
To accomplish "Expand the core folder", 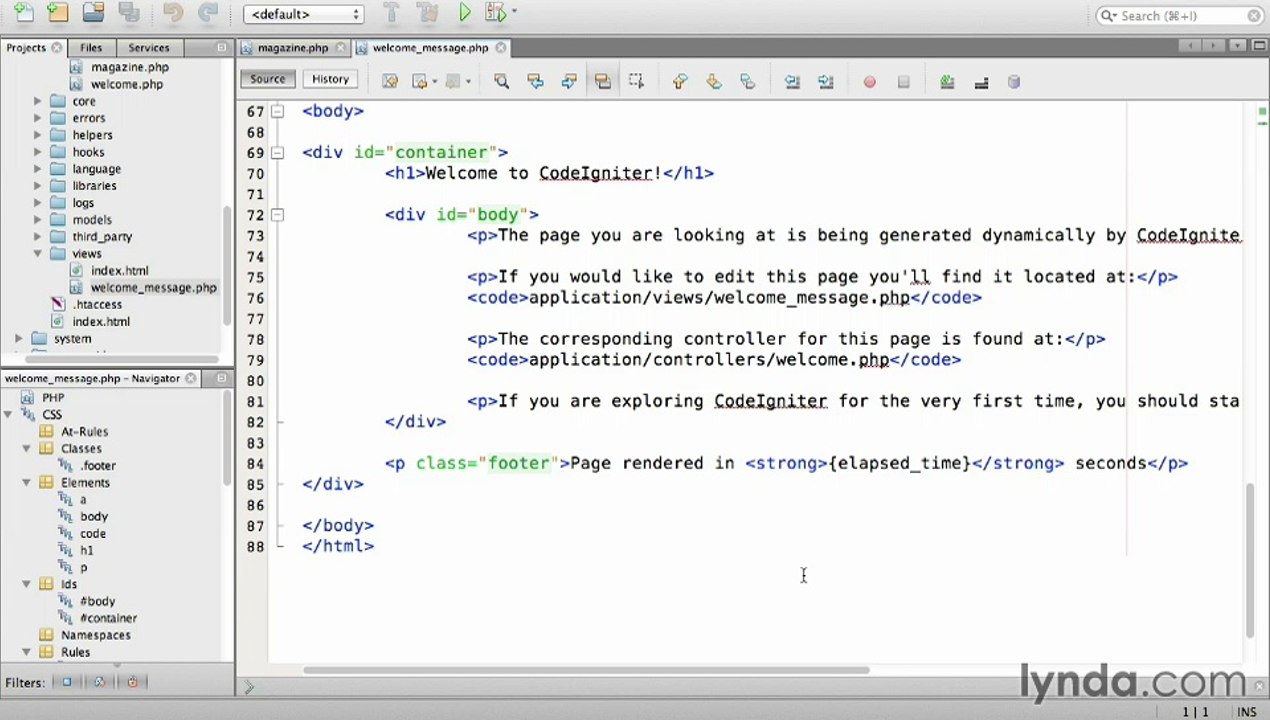I will [37, 101].
